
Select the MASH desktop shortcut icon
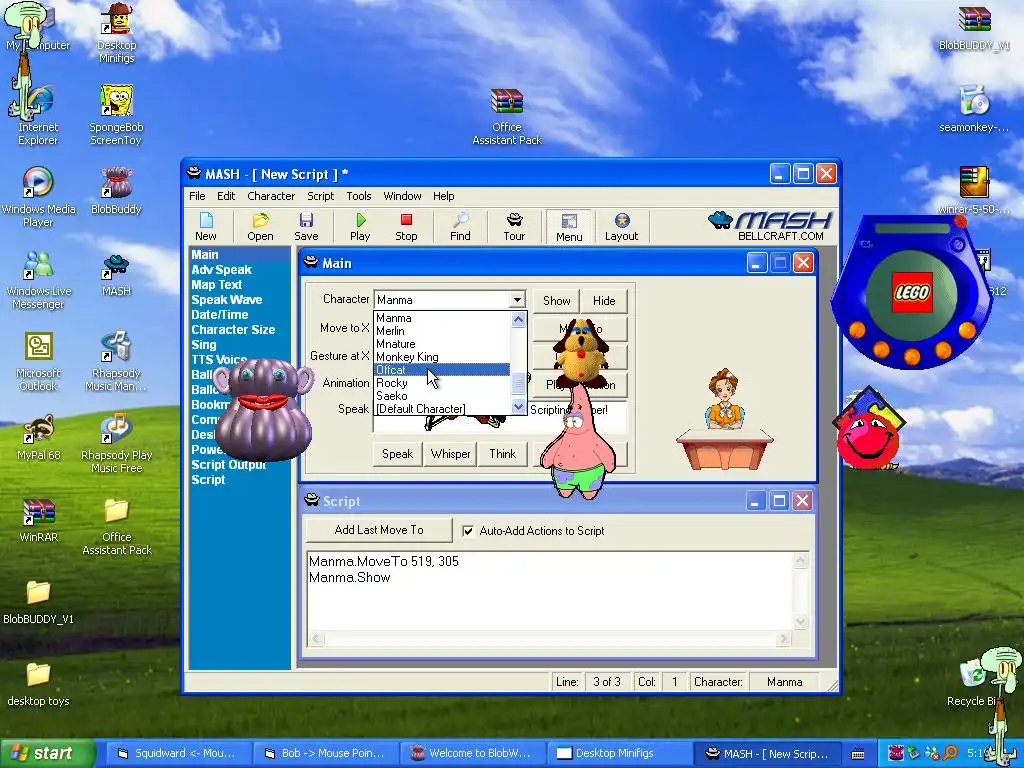click(116, 275)
